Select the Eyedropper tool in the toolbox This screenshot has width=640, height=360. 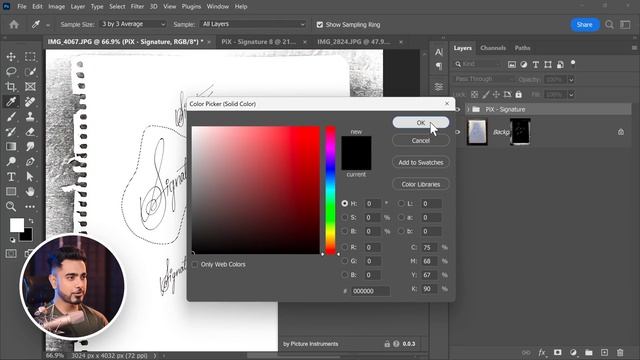point(11,102)
